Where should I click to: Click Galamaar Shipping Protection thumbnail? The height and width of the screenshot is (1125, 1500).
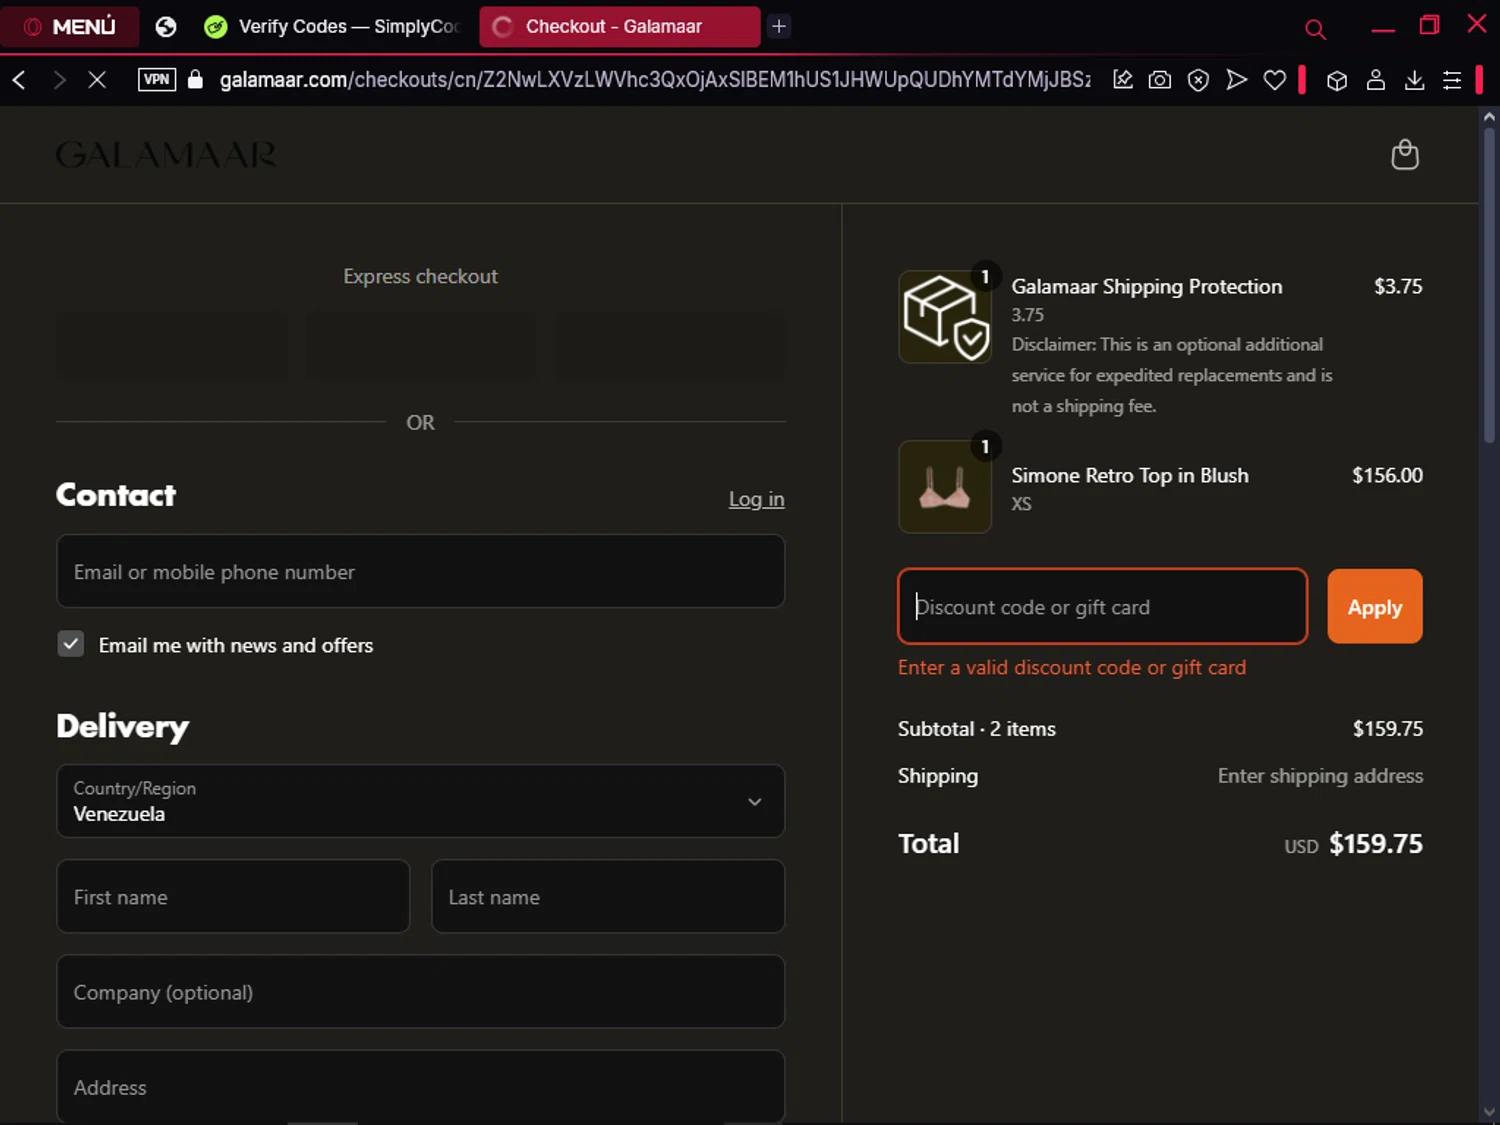pyautogui.click(x=945, y=317)
